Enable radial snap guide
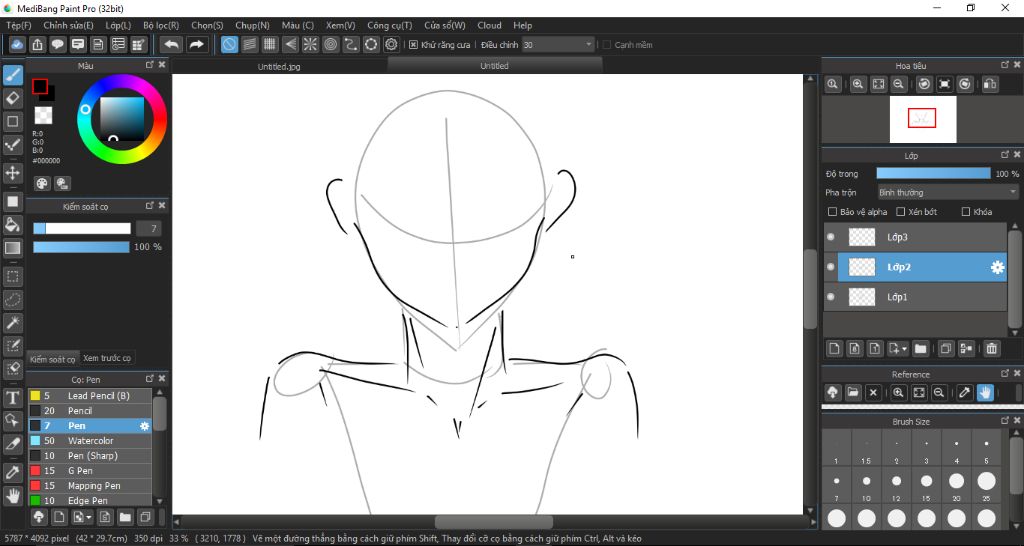This screenshot has width=1024, height=546. (310, 44)
